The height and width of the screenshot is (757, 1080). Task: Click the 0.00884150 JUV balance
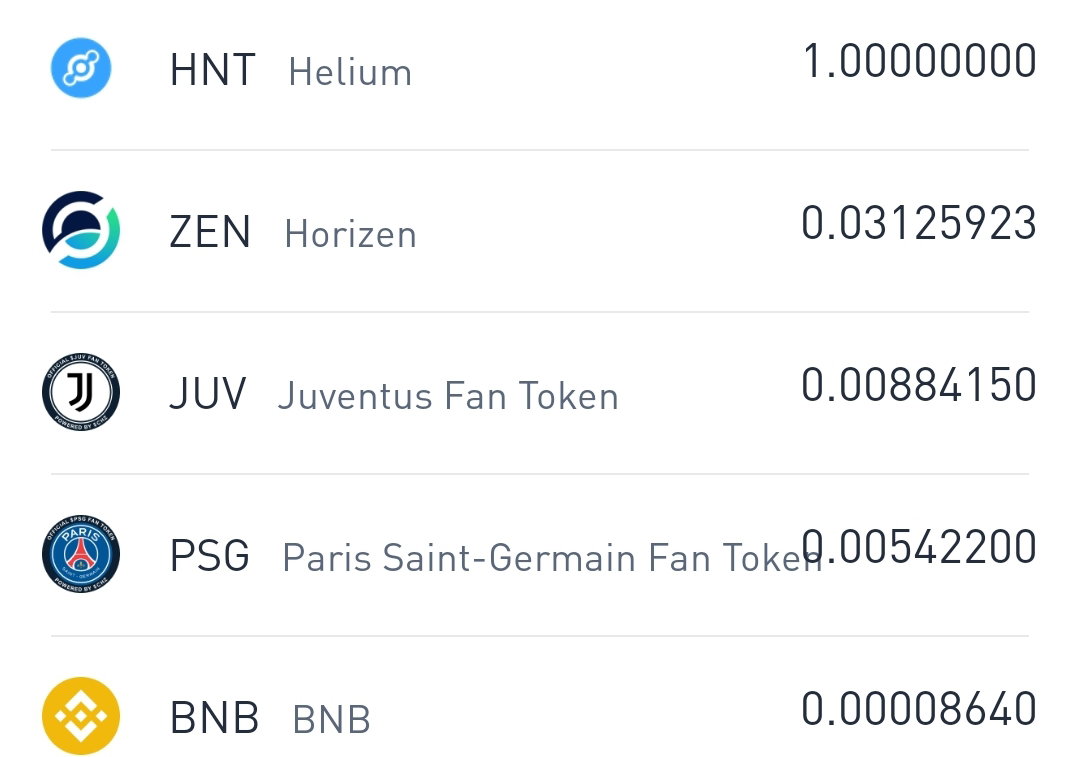pos(919,384)
